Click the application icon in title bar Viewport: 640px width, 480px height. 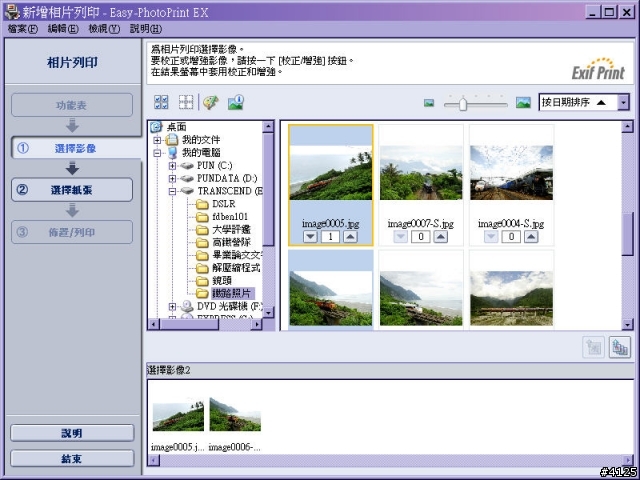pos(12,12)
